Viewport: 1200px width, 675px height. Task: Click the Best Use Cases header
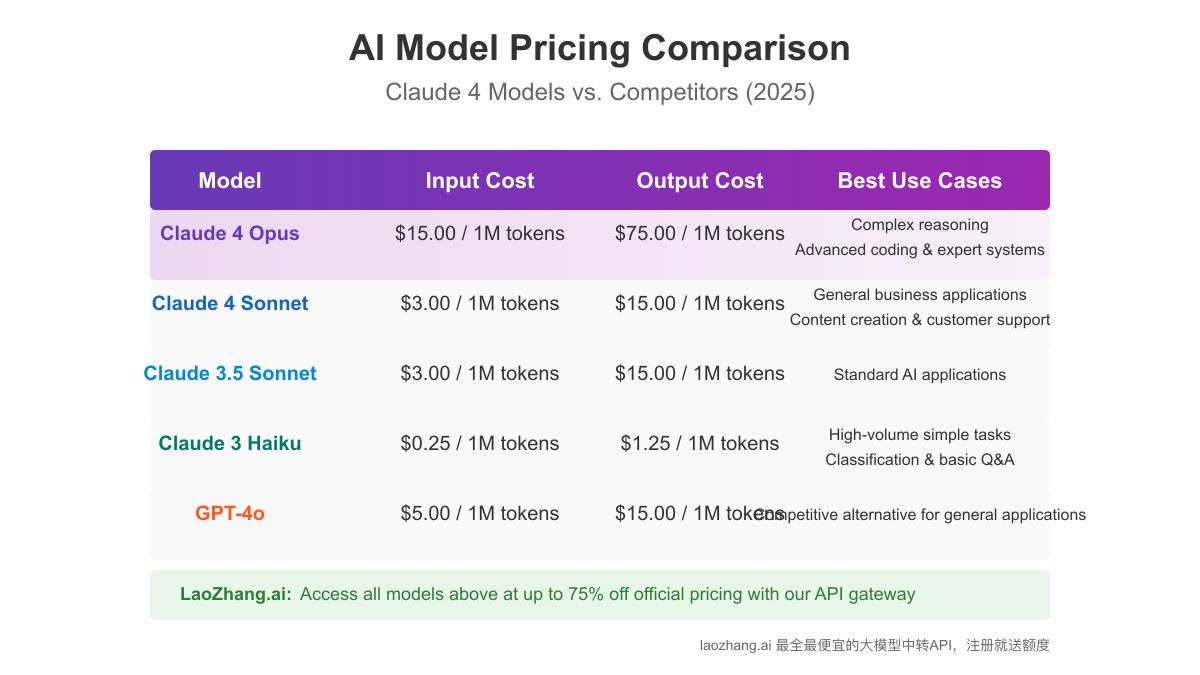point(920,181)
